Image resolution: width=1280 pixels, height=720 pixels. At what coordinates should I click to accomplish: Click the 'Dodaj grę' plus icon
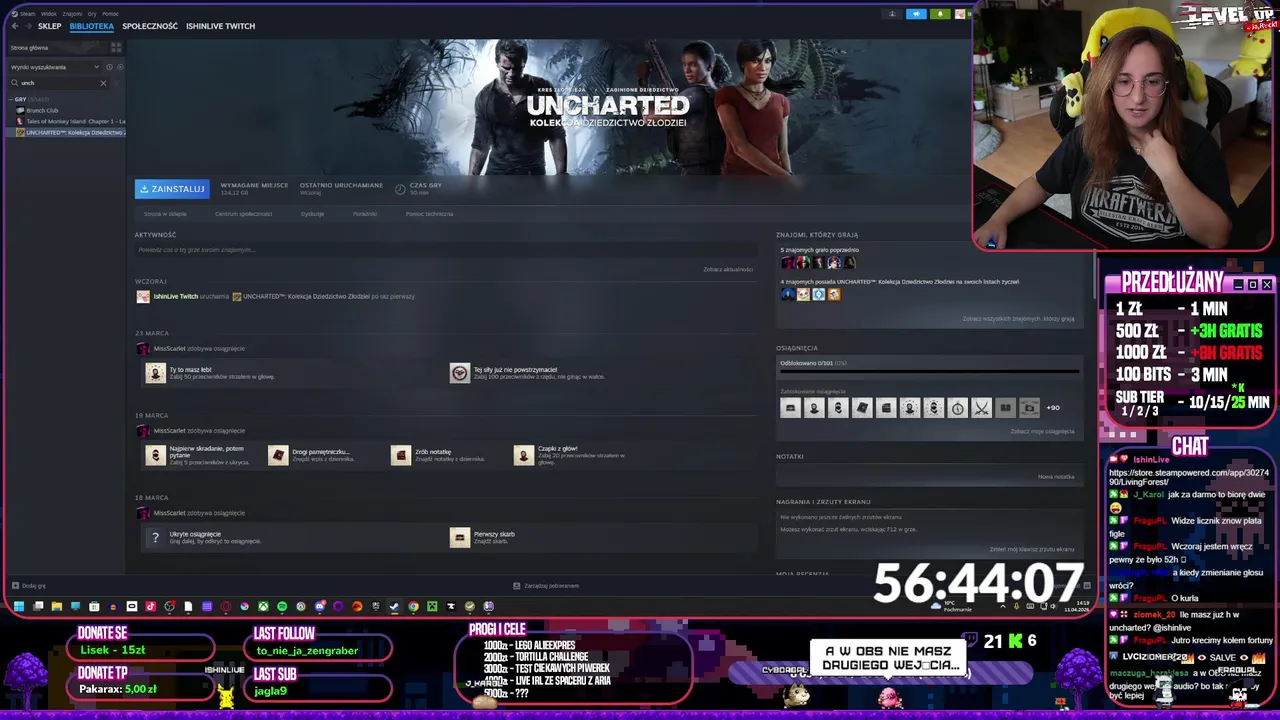15,586
